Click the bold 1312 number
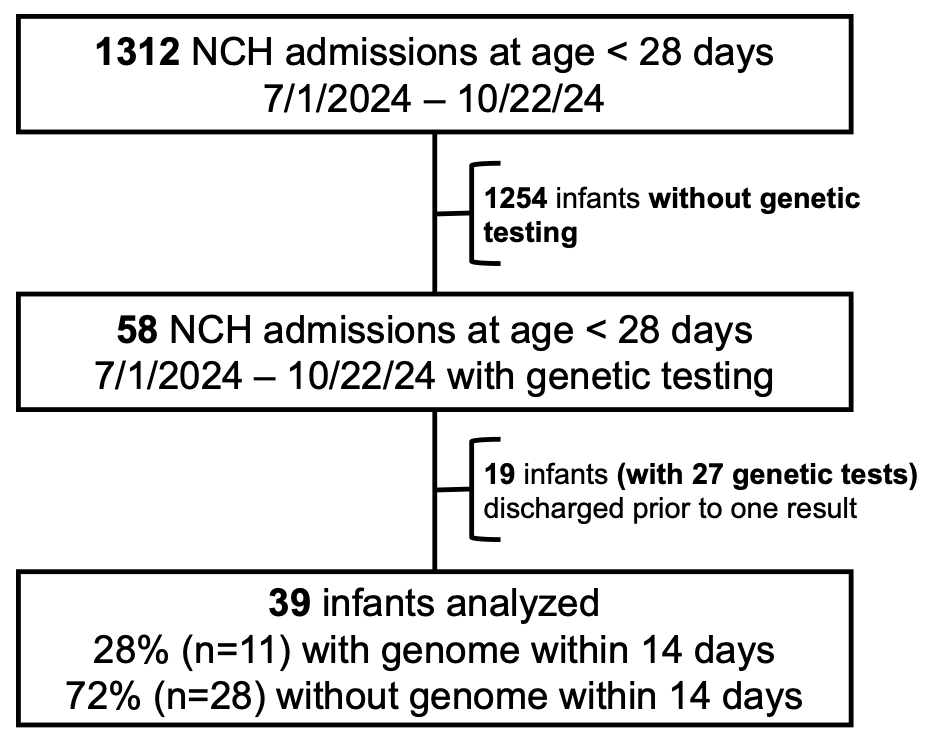Image resolution: width=936 pixels, height=752 pixels. point(137,53)
